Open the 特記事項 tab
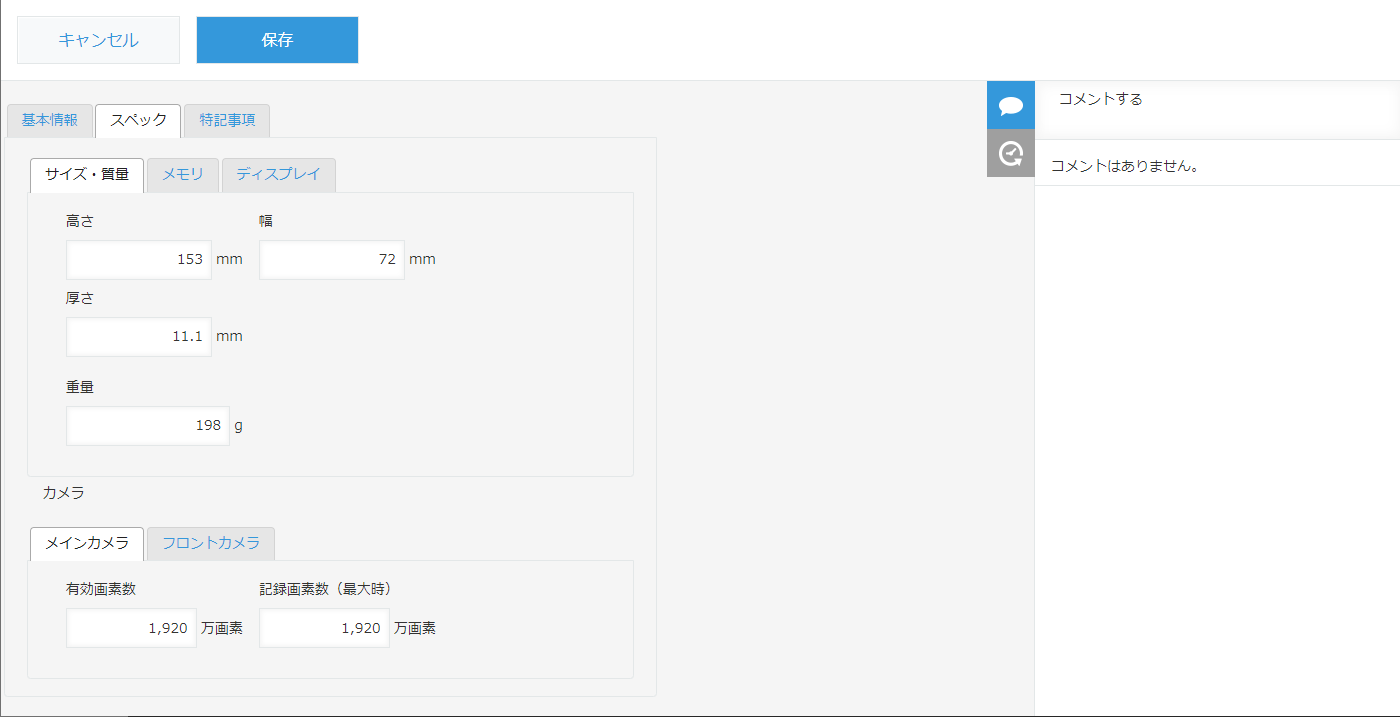Viewport: 1400px width, 717px height. click(x=227, y=120)
